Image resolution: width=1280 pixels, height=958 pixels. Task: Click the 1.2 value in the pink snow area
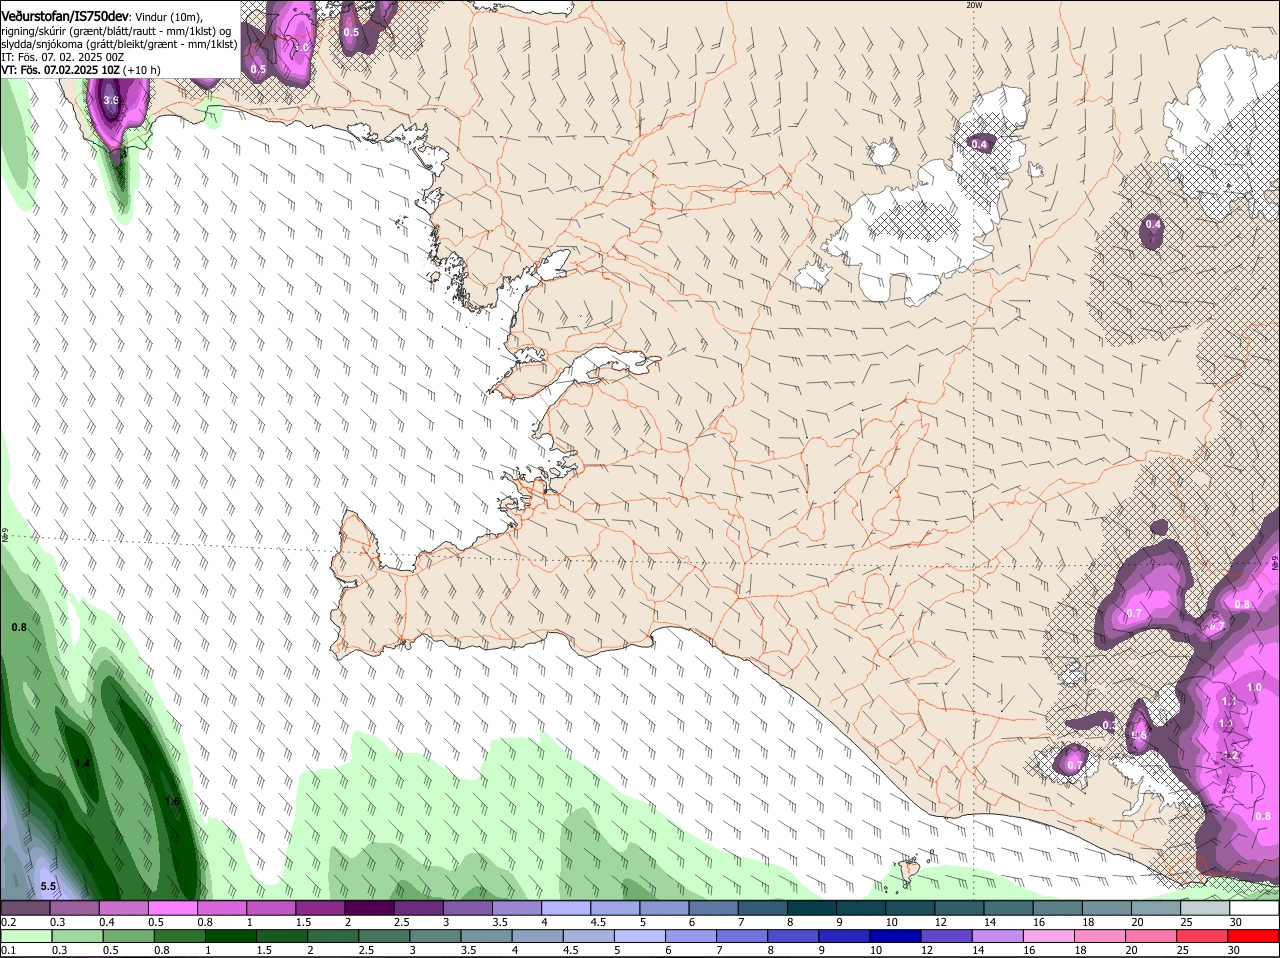[1232, 756]
